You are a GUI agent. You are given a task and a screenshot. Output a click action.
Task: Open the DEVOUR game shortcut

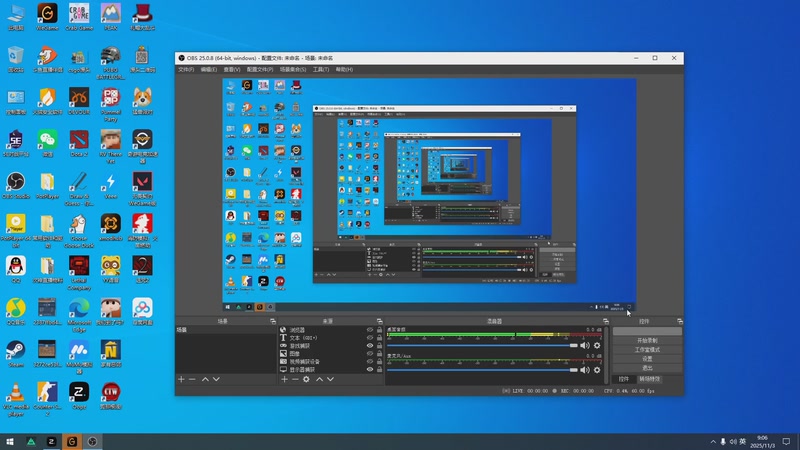pos(79,101)
